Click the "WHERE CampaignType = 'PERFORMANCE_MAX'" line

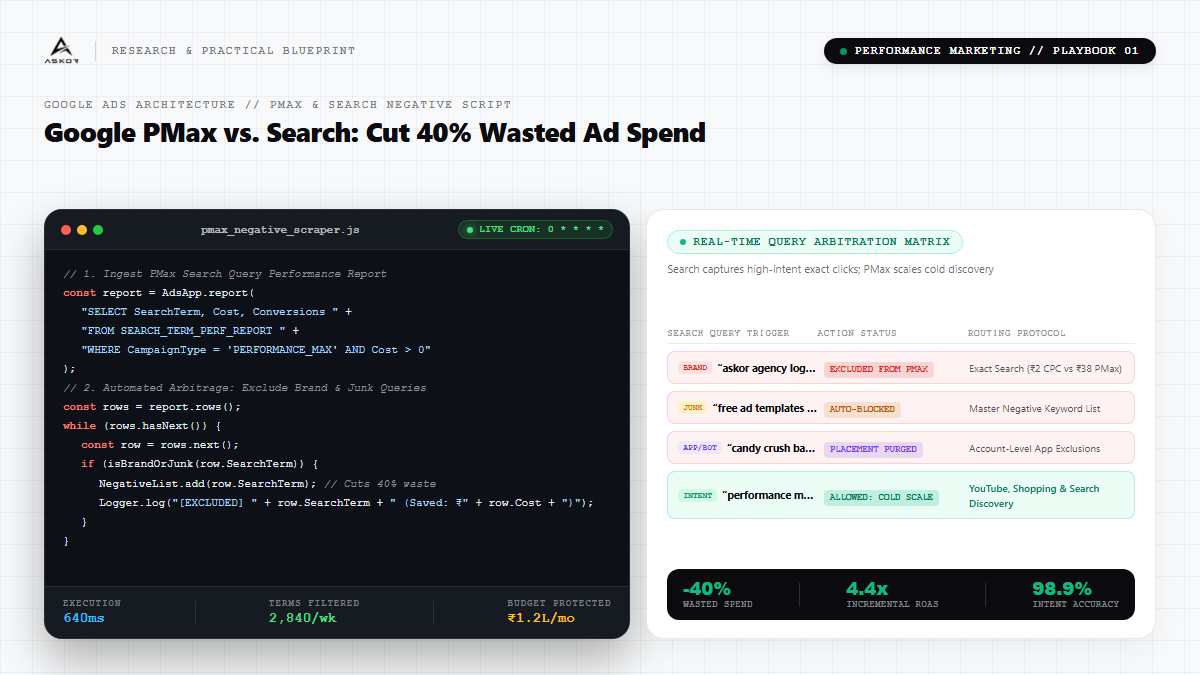[x=256, y=350]
